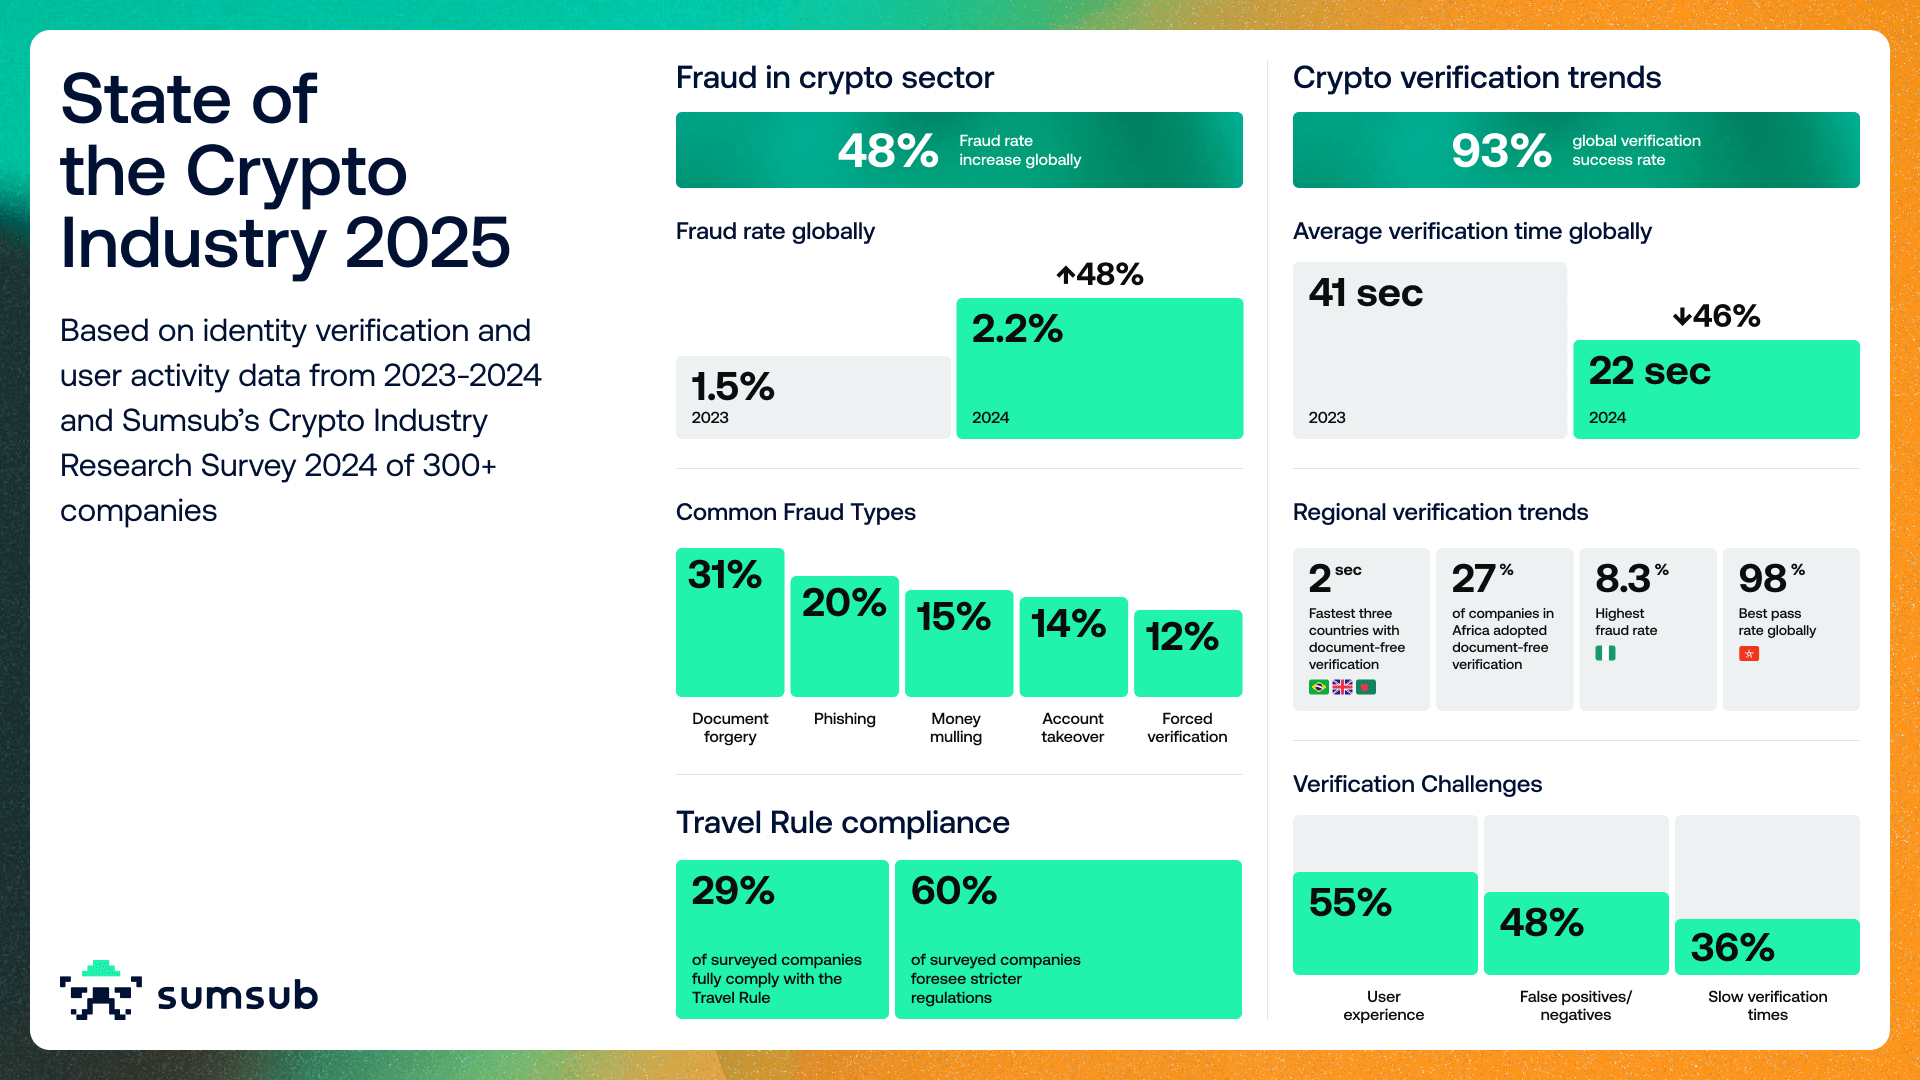Viewport: 1920px width, 1080px height.
Task: Click the 48% fraud rate increase banner
Action: click(x=959, y=150)
